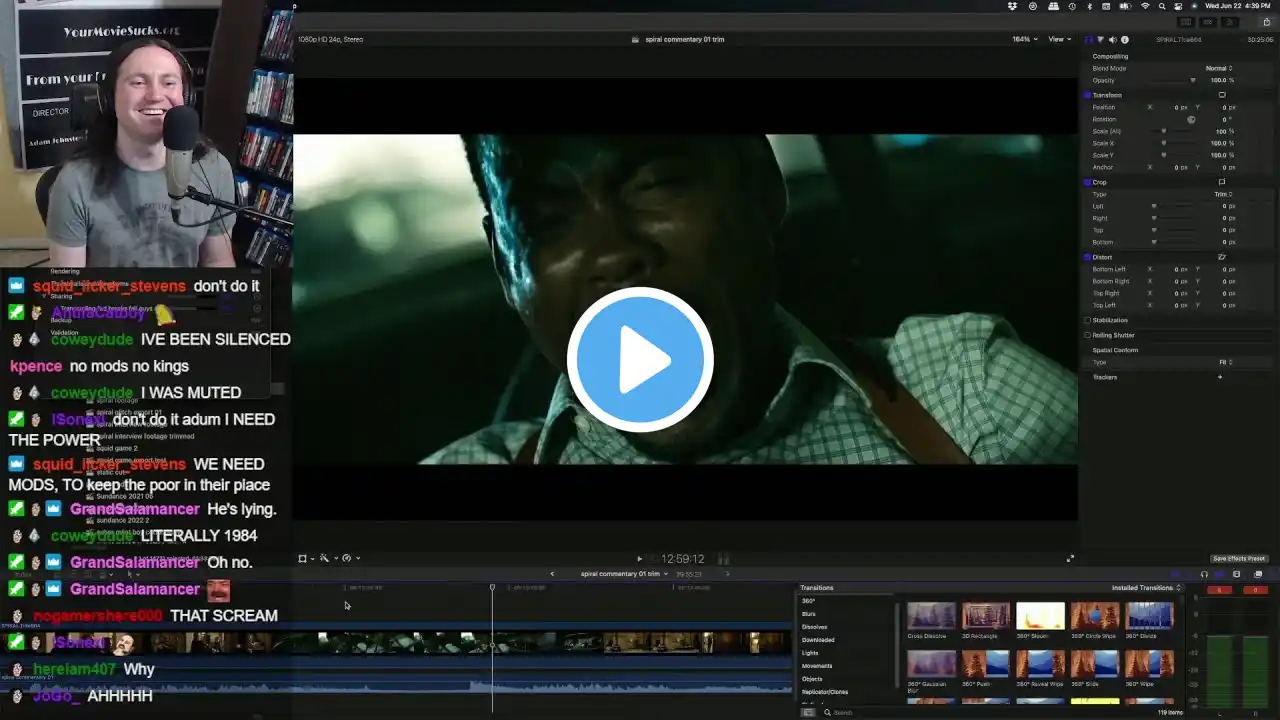The height and width of the screenshot is (720, 1280).
Task: Click the Transform on-screen controls icon
Action: tap(1222, 95)
